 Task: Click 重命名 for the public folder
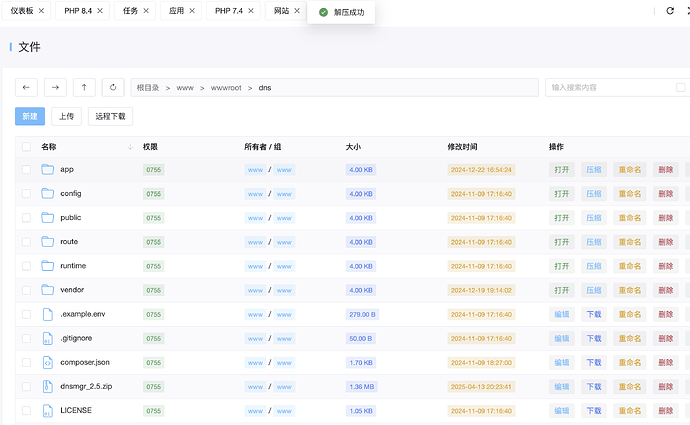point(629,217)
